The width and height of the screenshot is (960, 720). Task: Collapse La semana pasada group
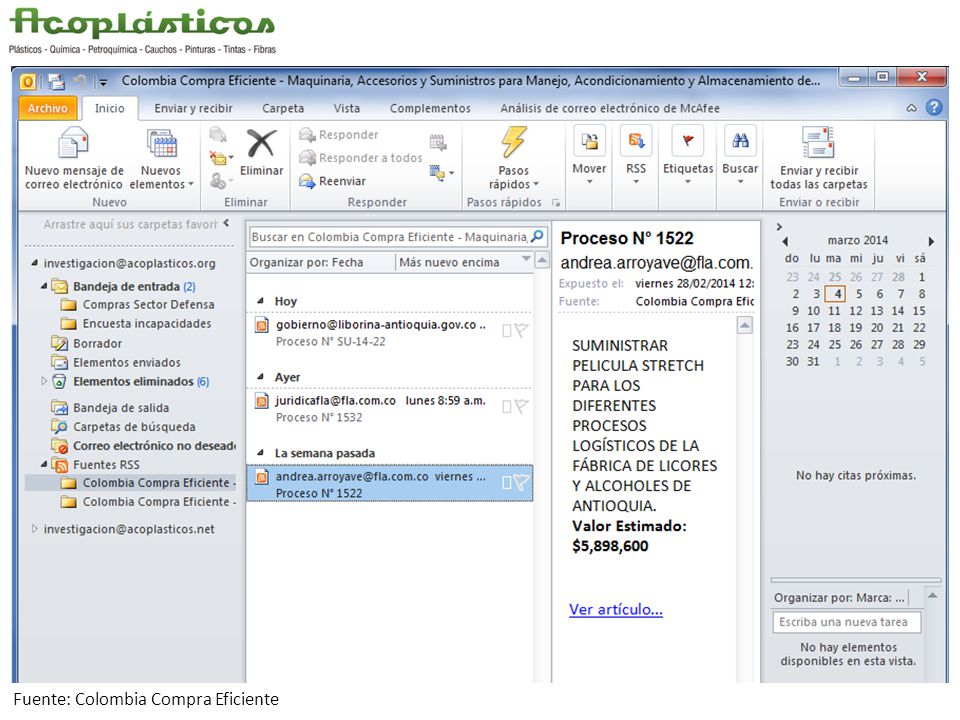260,452
